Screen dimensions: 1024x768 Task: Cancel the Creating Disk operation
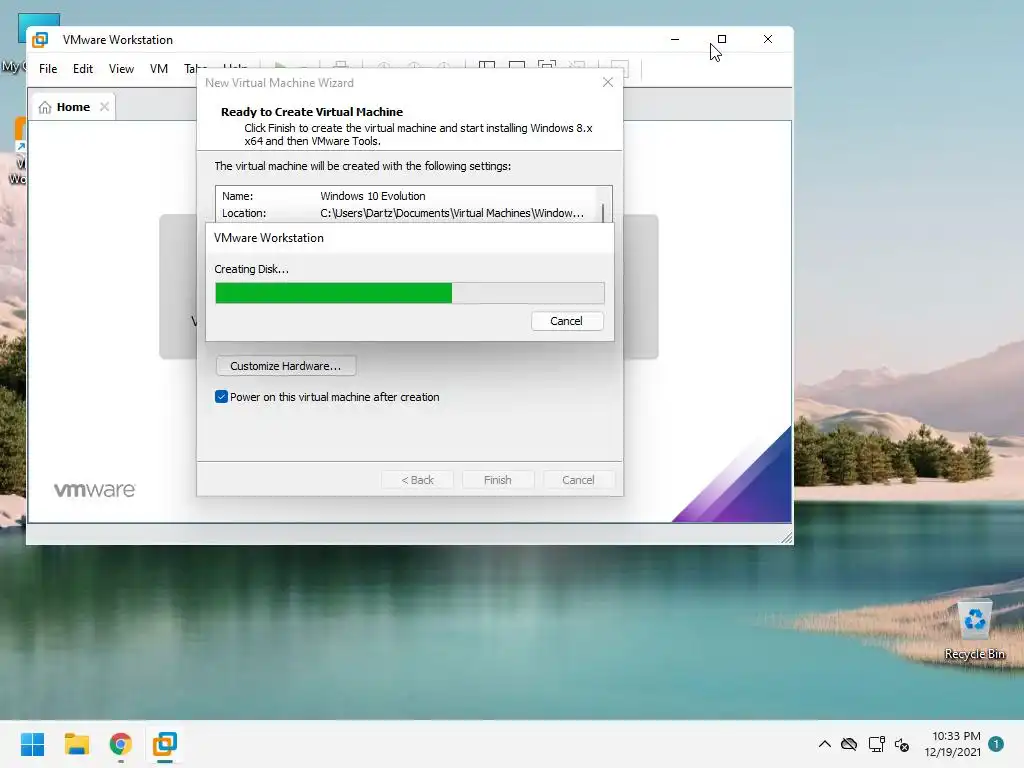coord(566,321)
